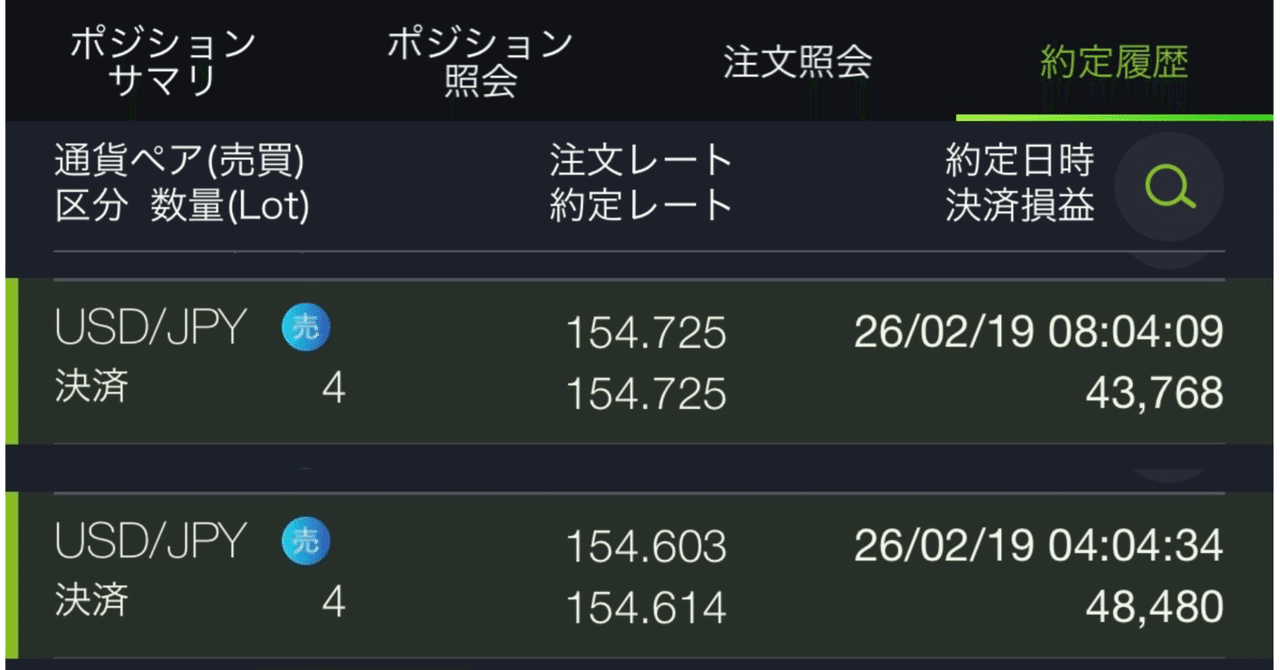This screenshot has width=1280, height=670.
Task: Click the 決済 label in the 08:04:09 trade
Action: pyautogui.click(x=91, y=387)
